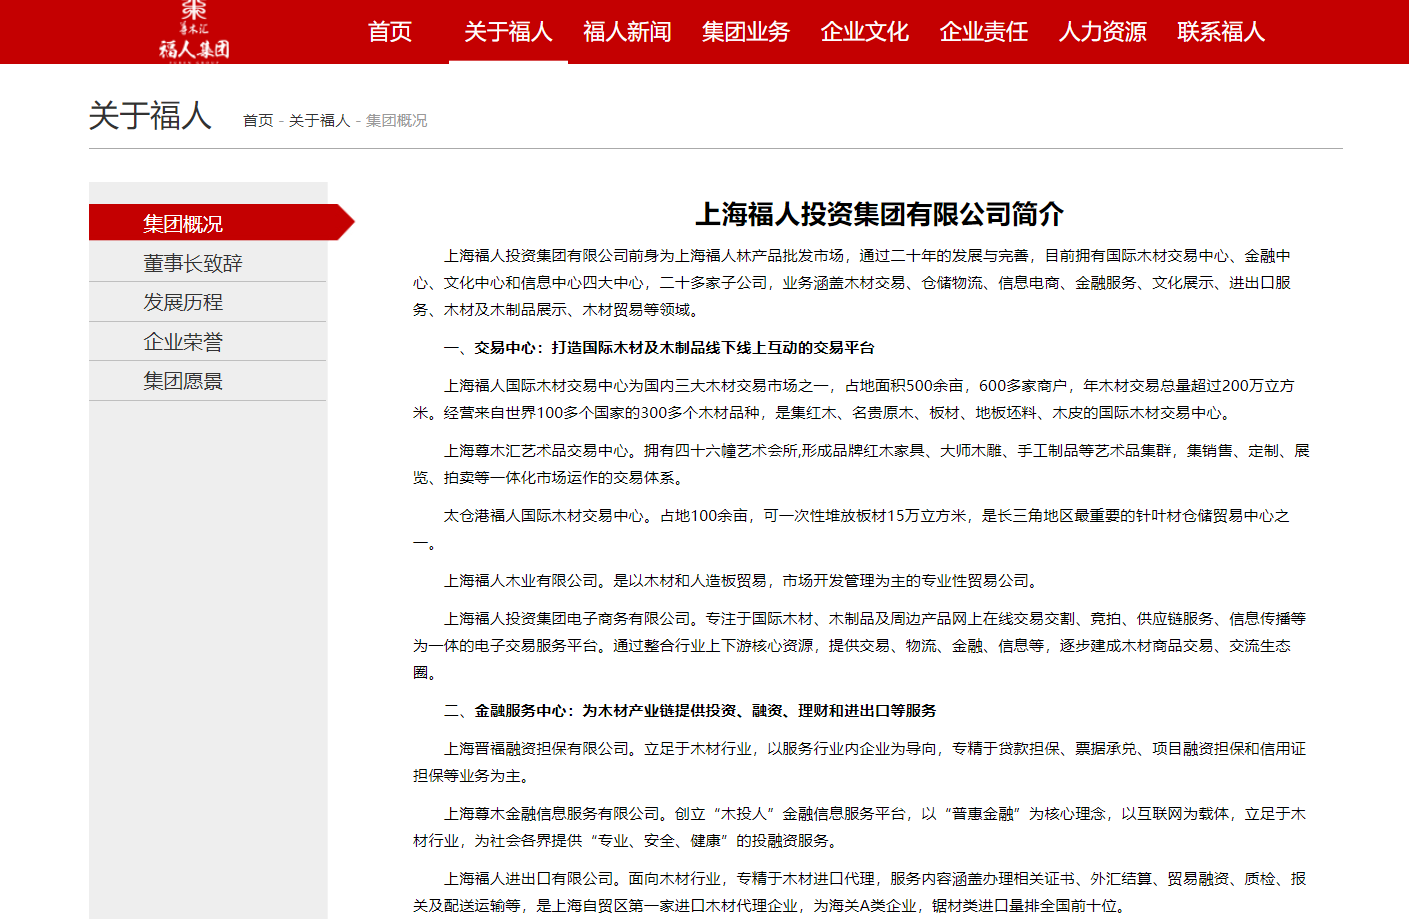Click 企业文化 in the navigation bar
The image size is (1409, 919).
coord(865,32)
